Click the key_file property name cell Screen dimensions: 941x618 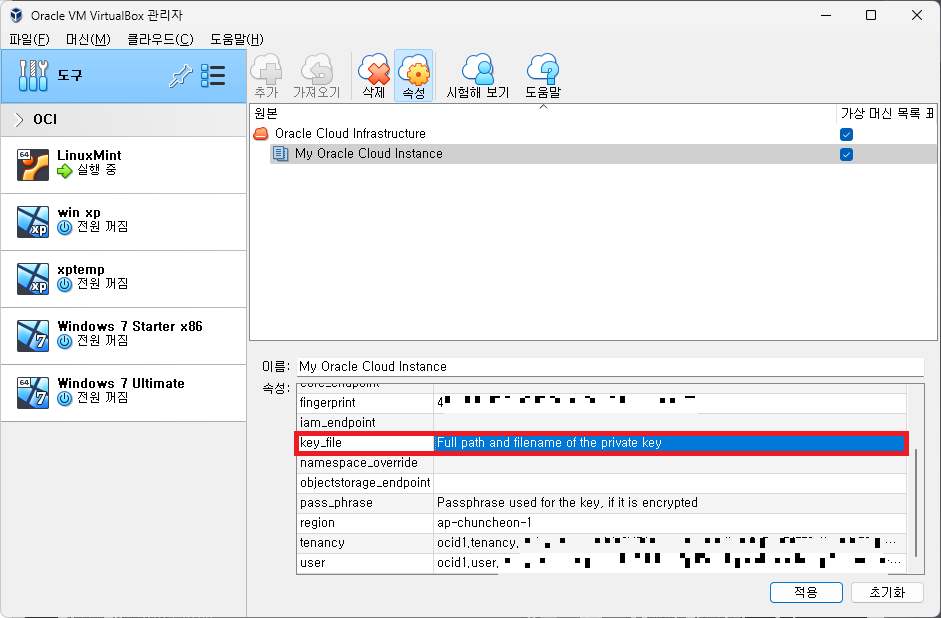pyautogui.click(x=365, y=443)
